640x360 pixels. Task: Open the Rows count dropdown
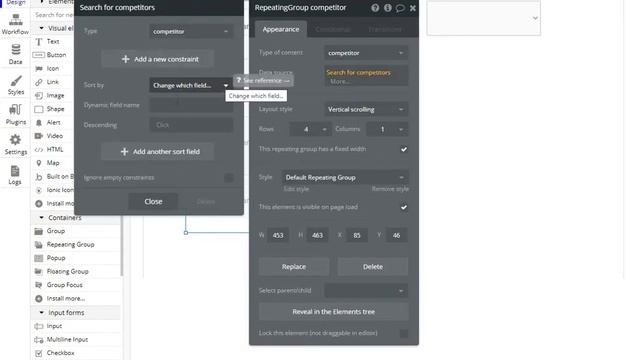[x=310, y=129]
